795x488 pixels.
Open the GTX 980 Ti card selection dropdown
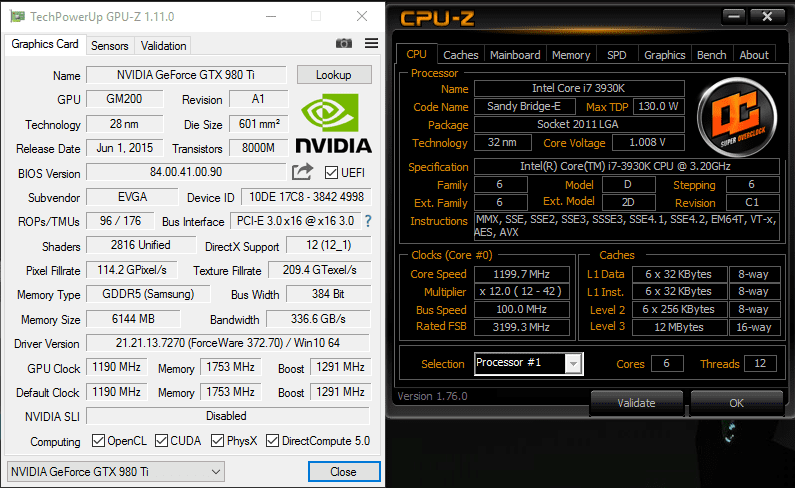point(116,472)
